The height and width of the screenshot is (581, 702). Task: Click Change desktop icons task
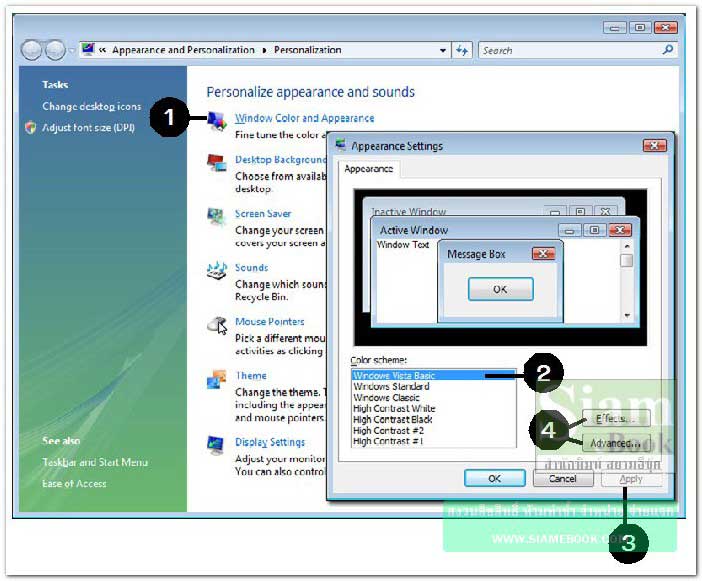(92, 106)
